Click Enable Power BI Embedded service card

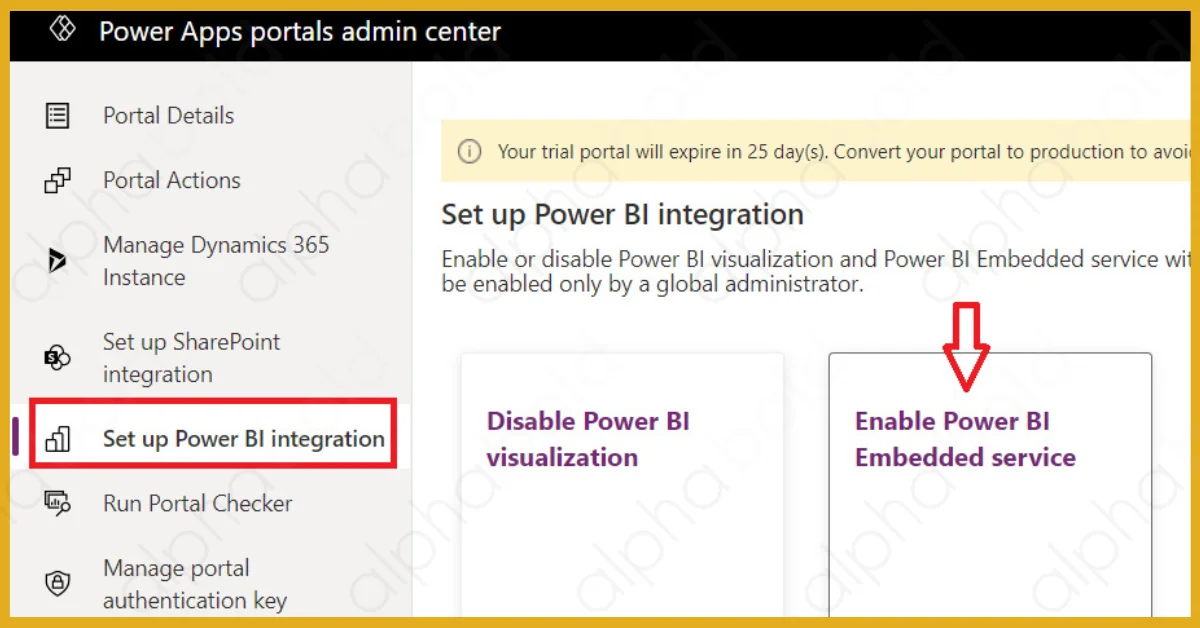pos(990,485)
